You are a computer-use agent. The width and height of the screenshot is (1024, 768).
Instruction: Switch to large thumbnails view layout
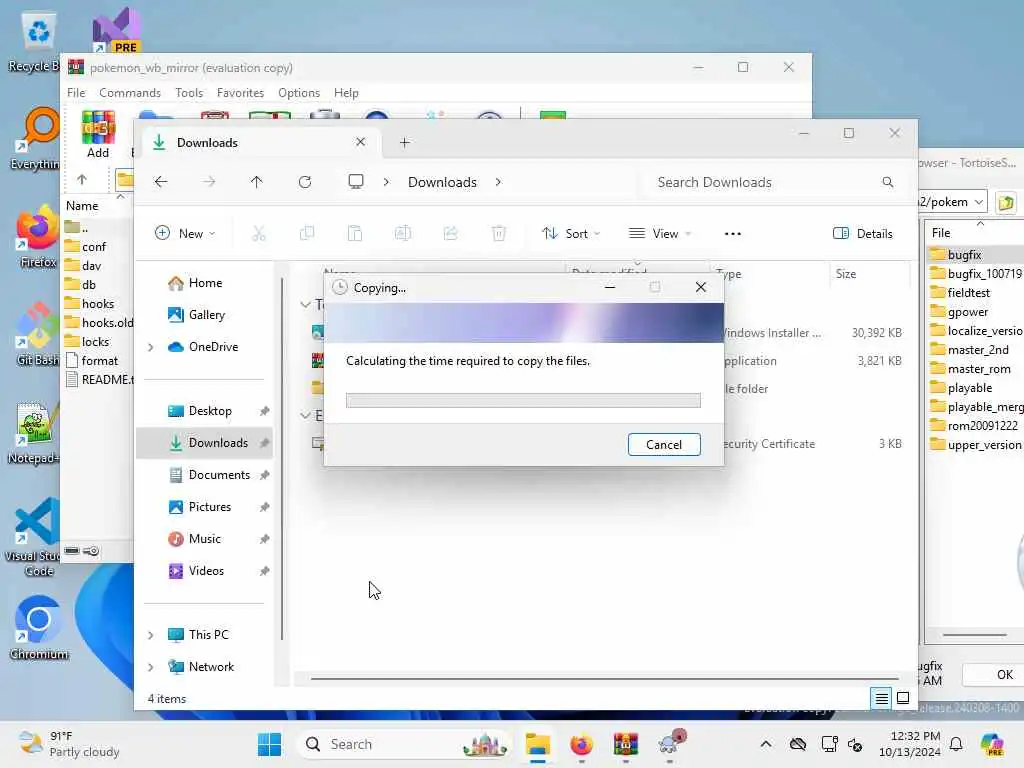point(903,699)
